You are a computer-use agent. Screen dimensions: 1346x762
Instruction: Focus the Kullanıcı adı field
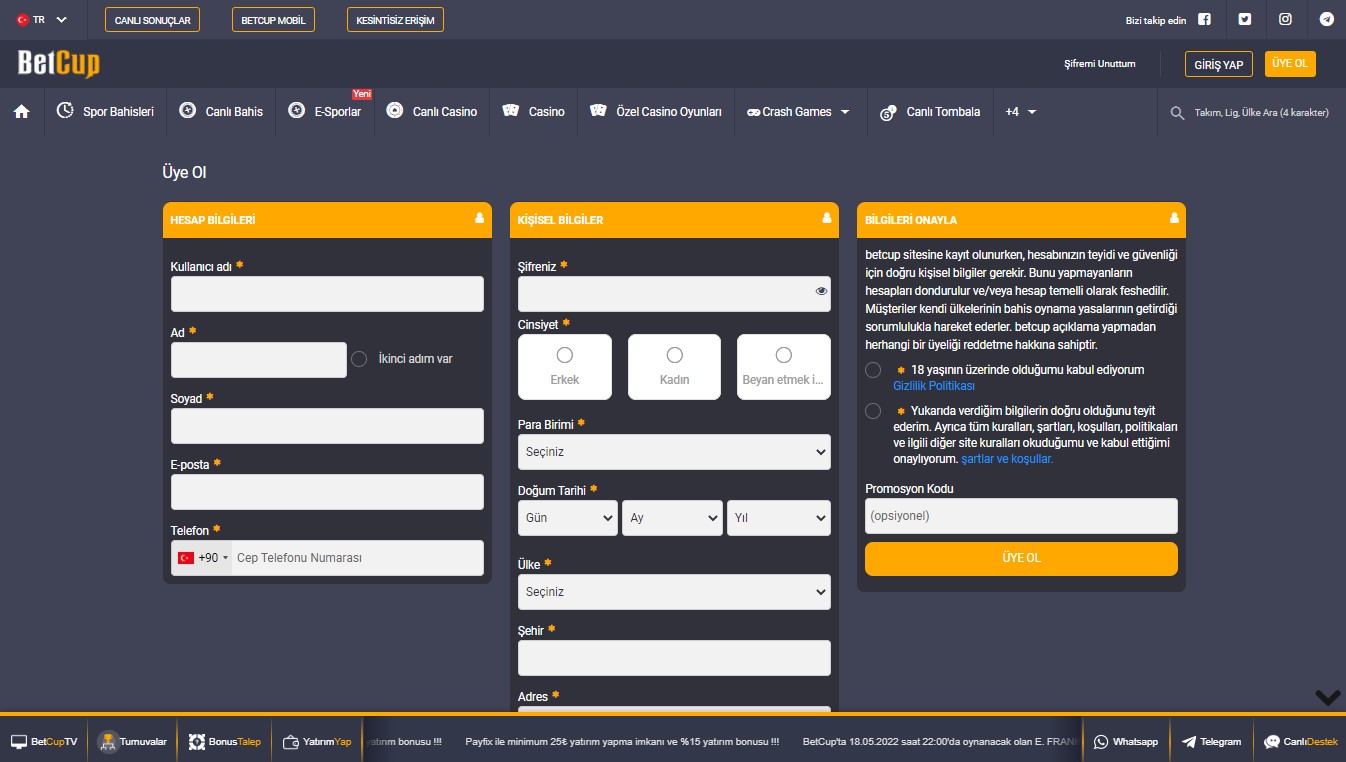327,294
